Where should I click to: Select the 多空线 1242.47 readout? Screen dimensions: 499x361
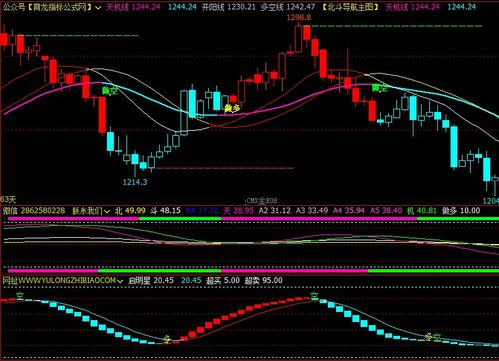[288, 7]
